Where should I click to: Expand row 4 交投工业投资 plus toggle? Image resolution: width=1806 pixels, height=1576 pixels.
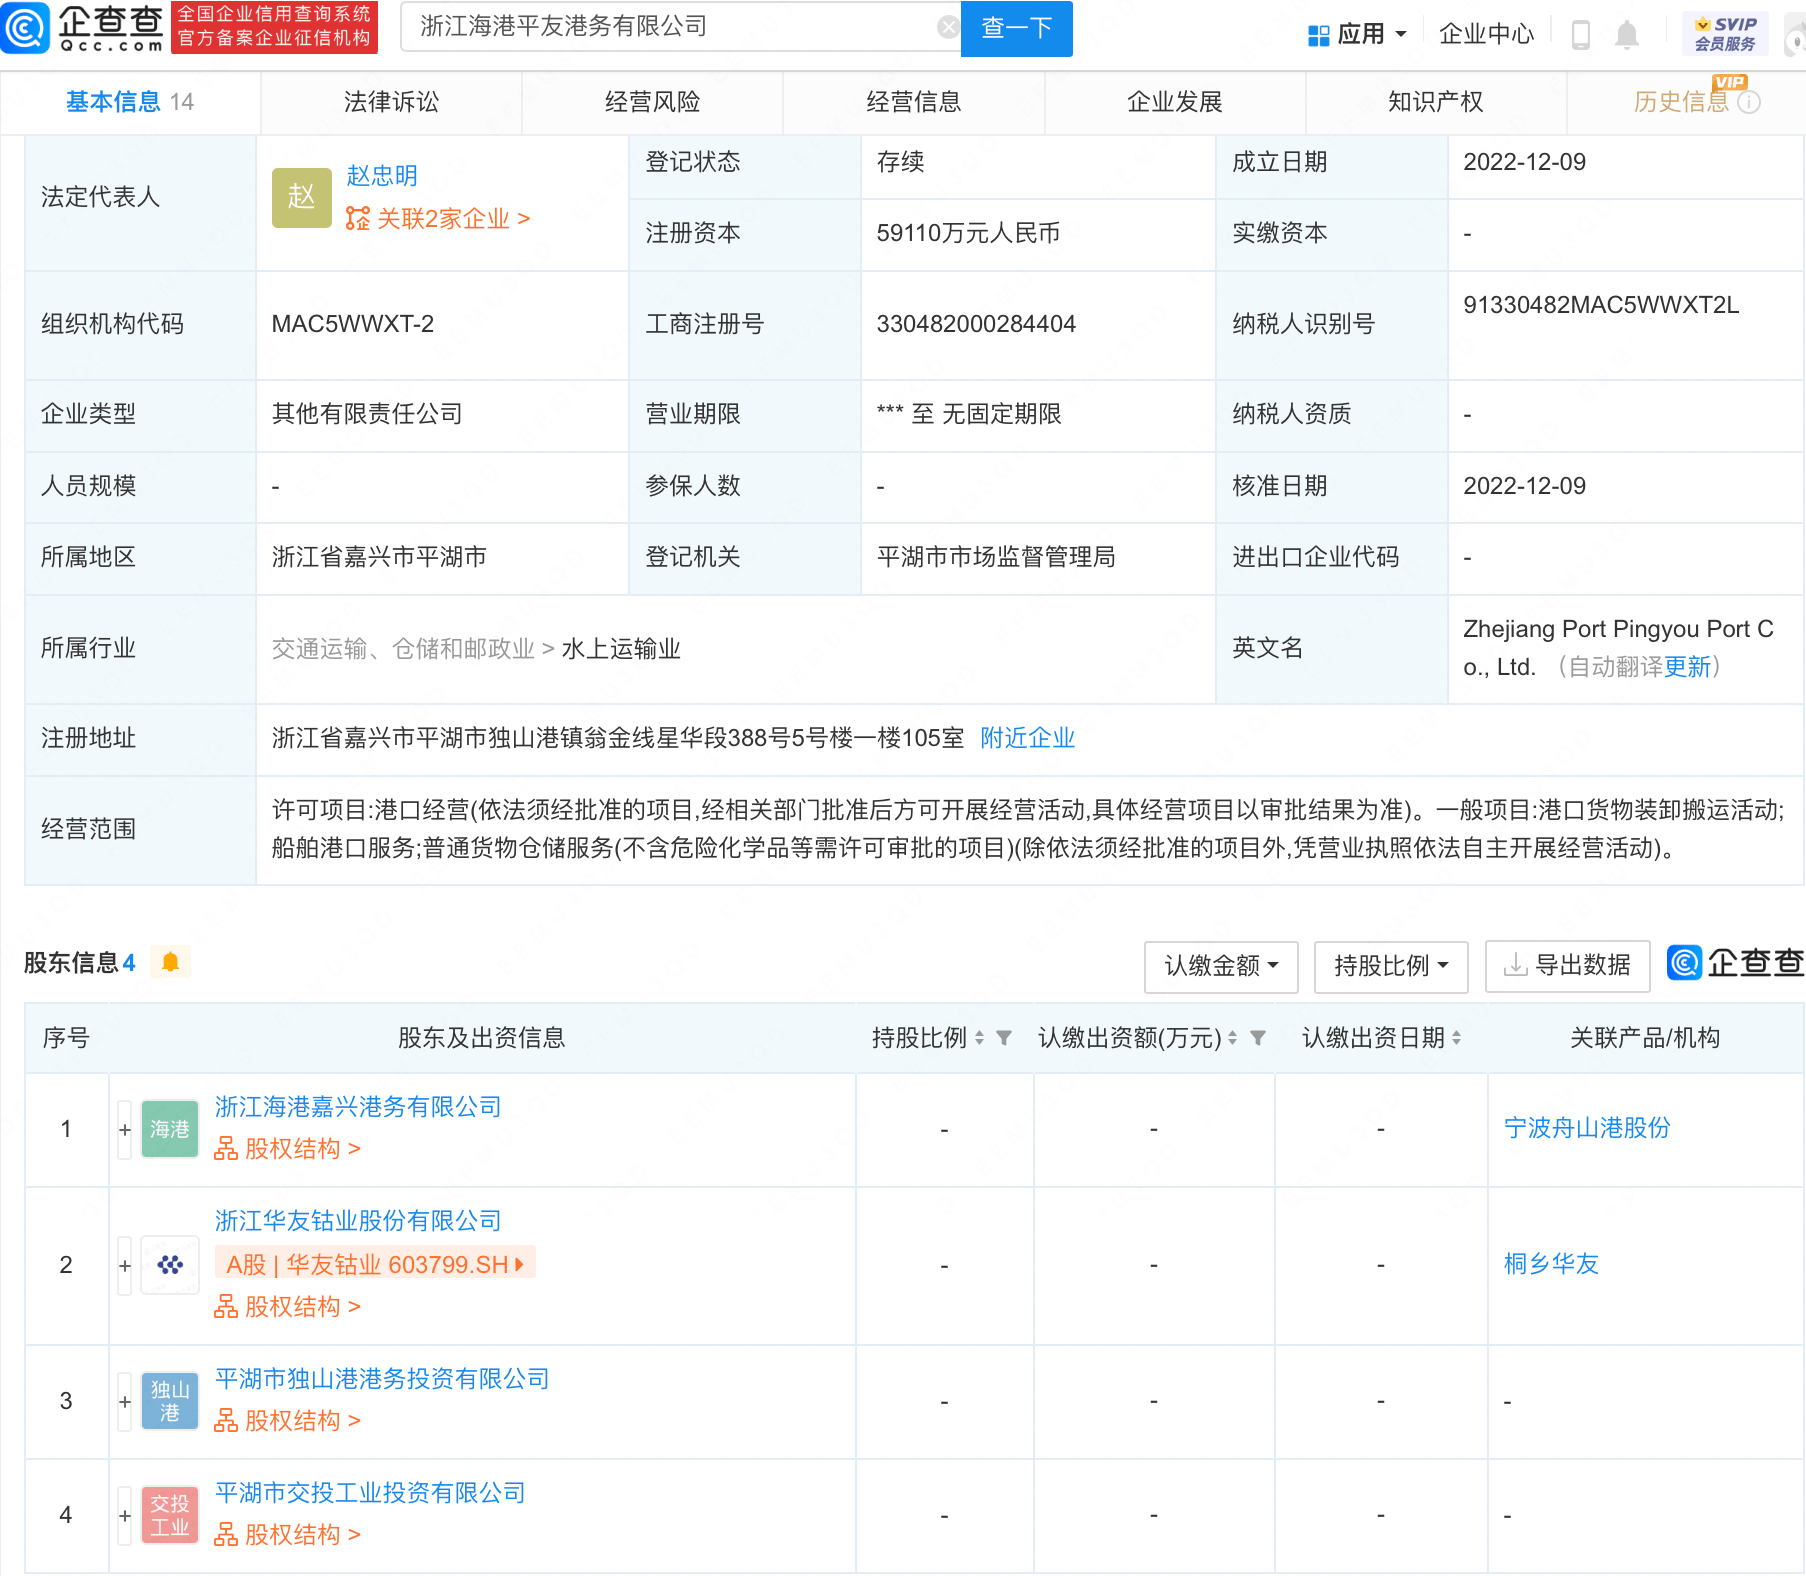[x=125, y=1515]
